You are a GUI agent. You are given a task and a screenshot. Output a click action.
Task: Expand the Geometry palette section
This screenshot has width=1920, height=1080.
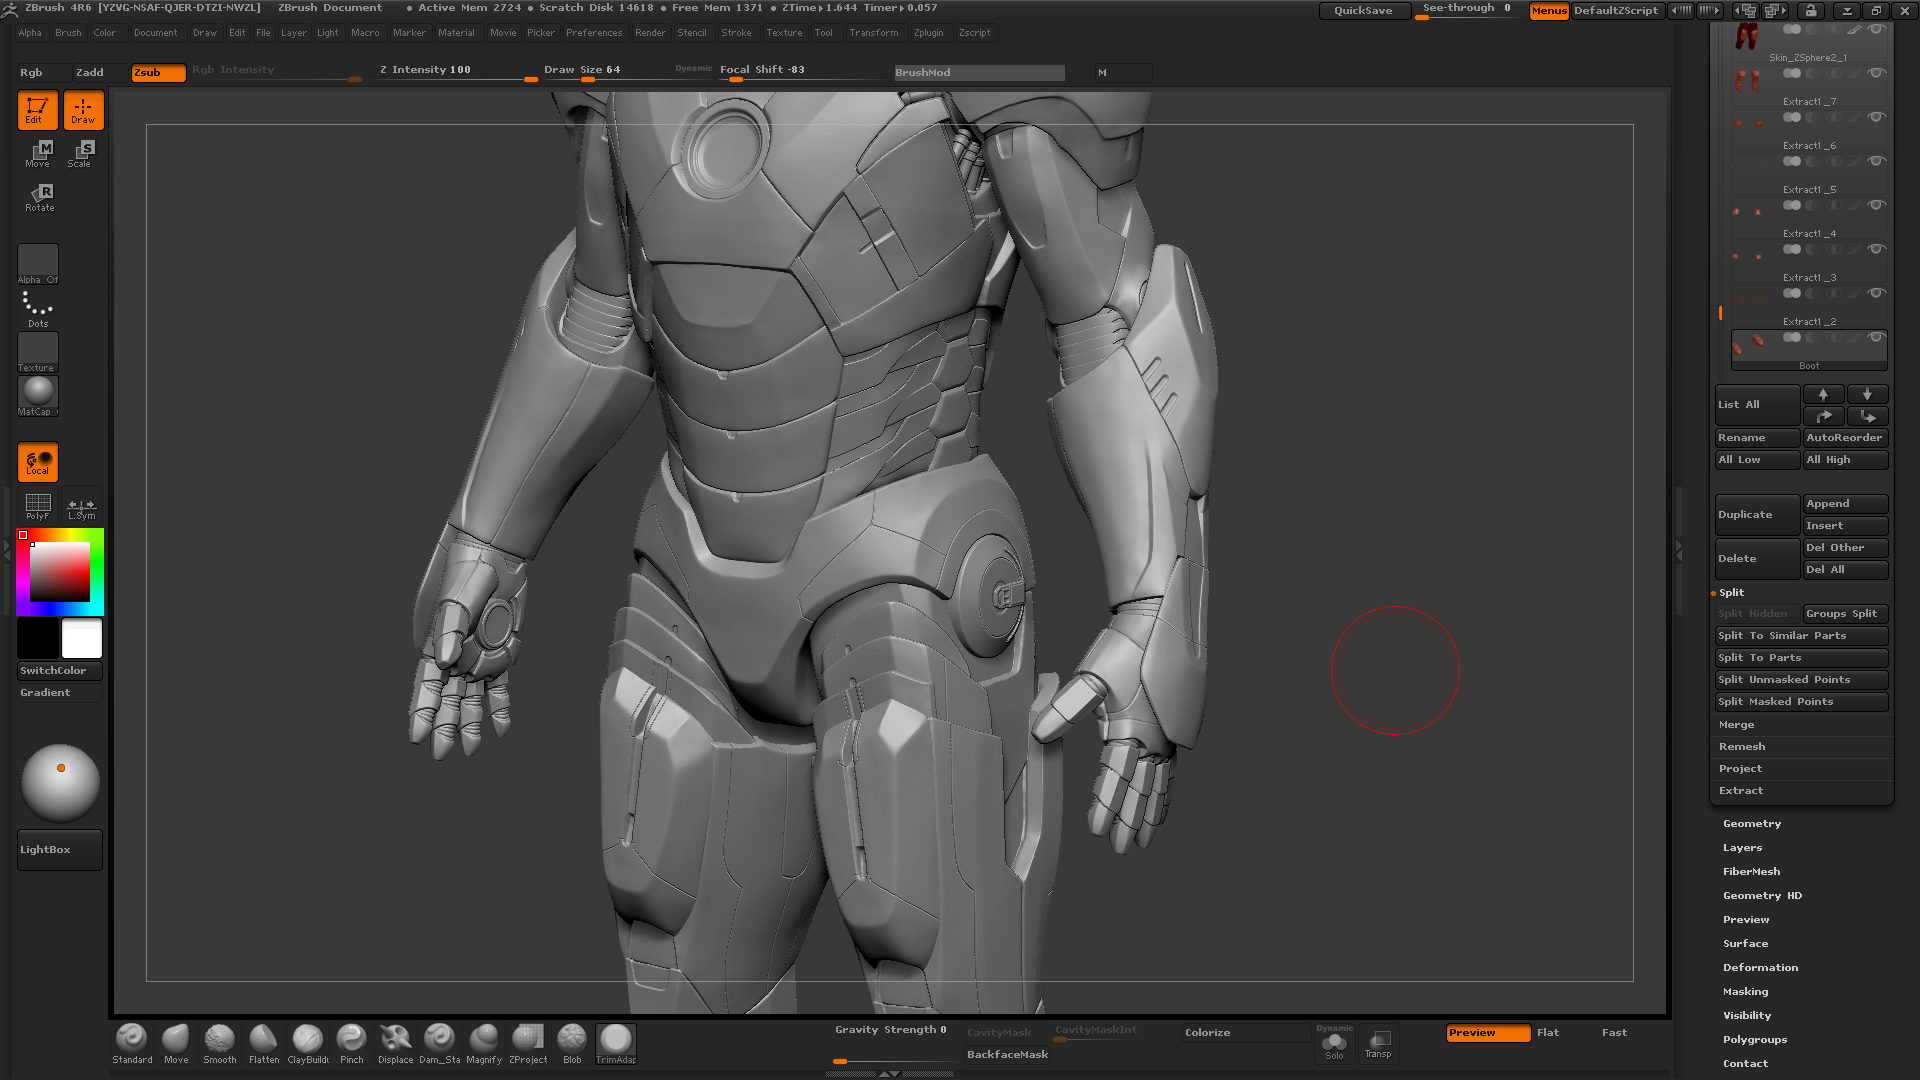[x=1752, y=824]
